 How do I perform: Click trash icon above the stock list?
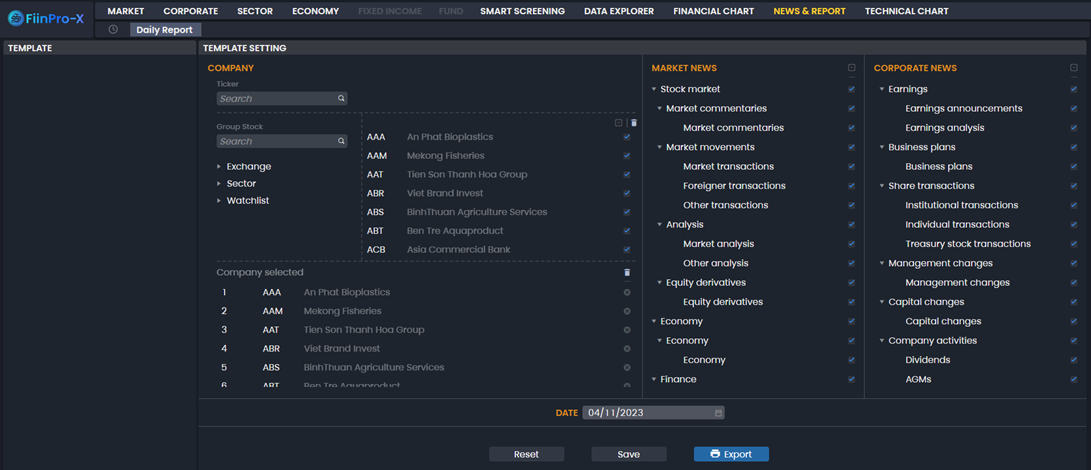(633, 123)
